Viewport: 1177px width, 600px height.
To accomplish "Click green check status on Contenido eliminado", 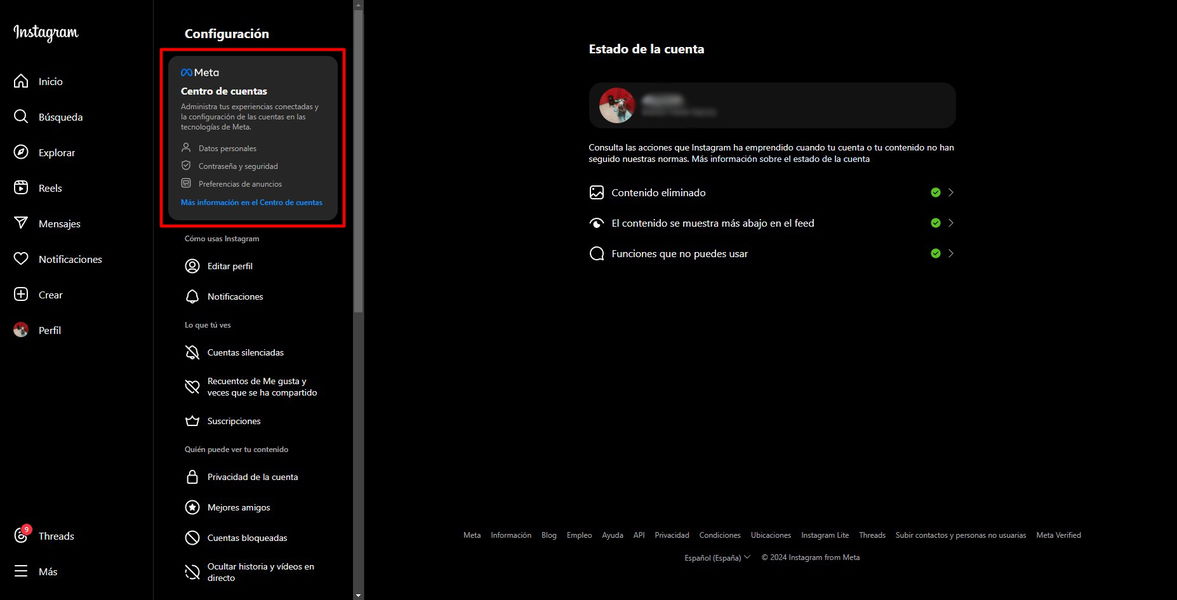I will (x=935, y=192).
